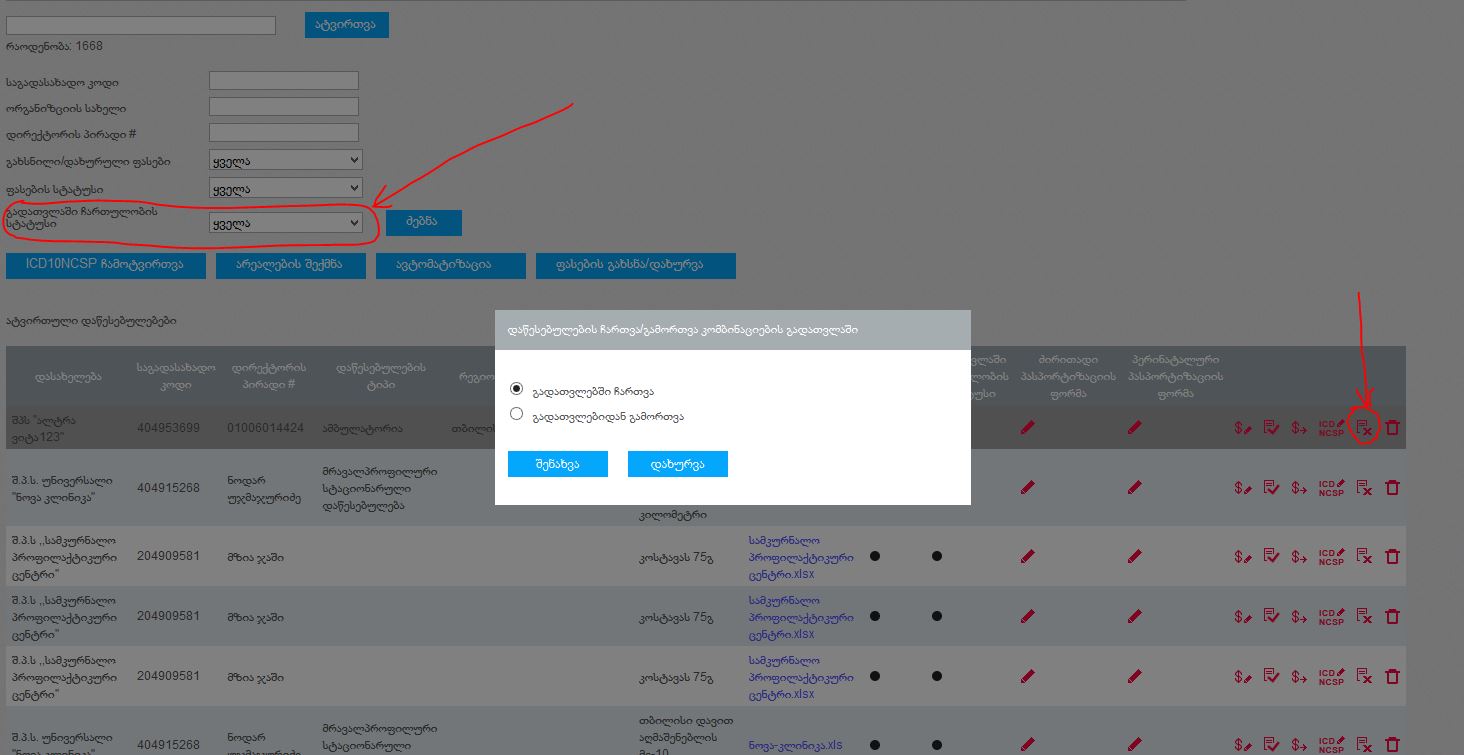1464x755 pixels.
Task: Open the 'გახსნილი/დახურული ფასები' dropdown
Action: pos(285,160)
